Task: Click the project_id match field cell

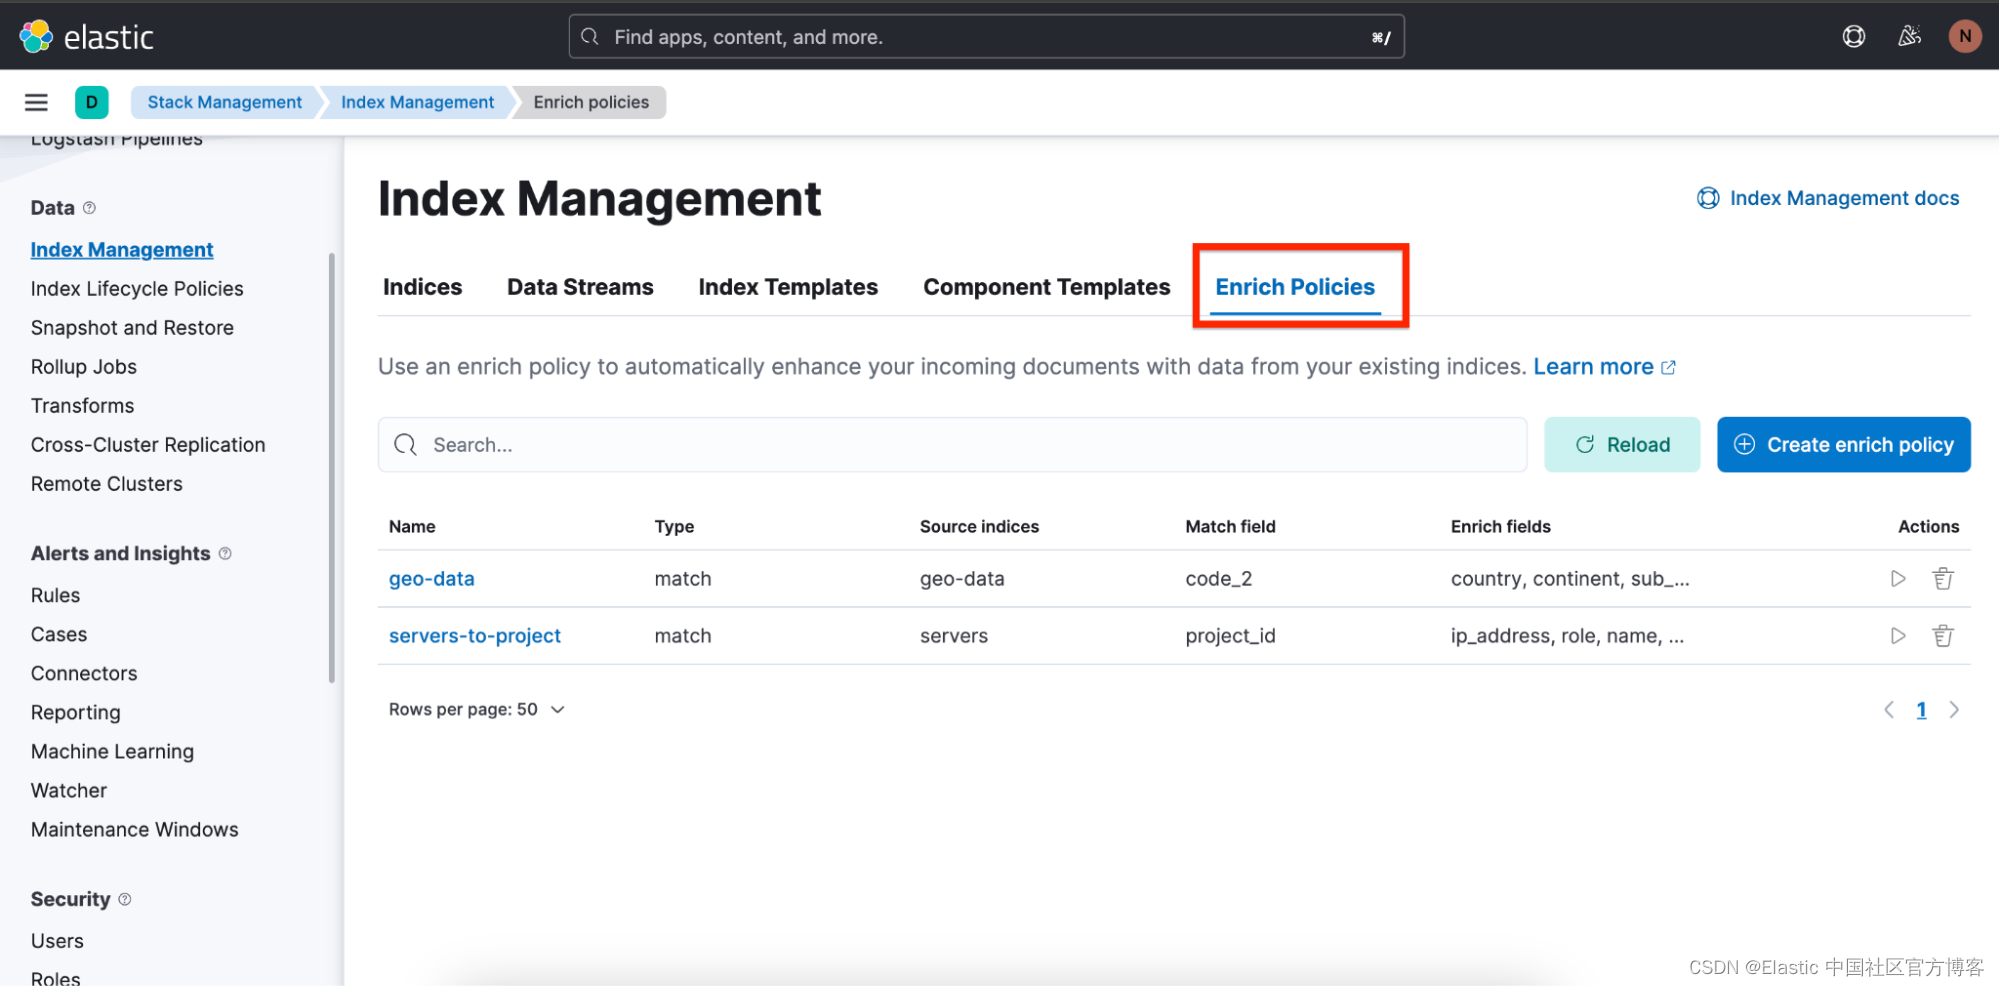Action: point(1230,636)
